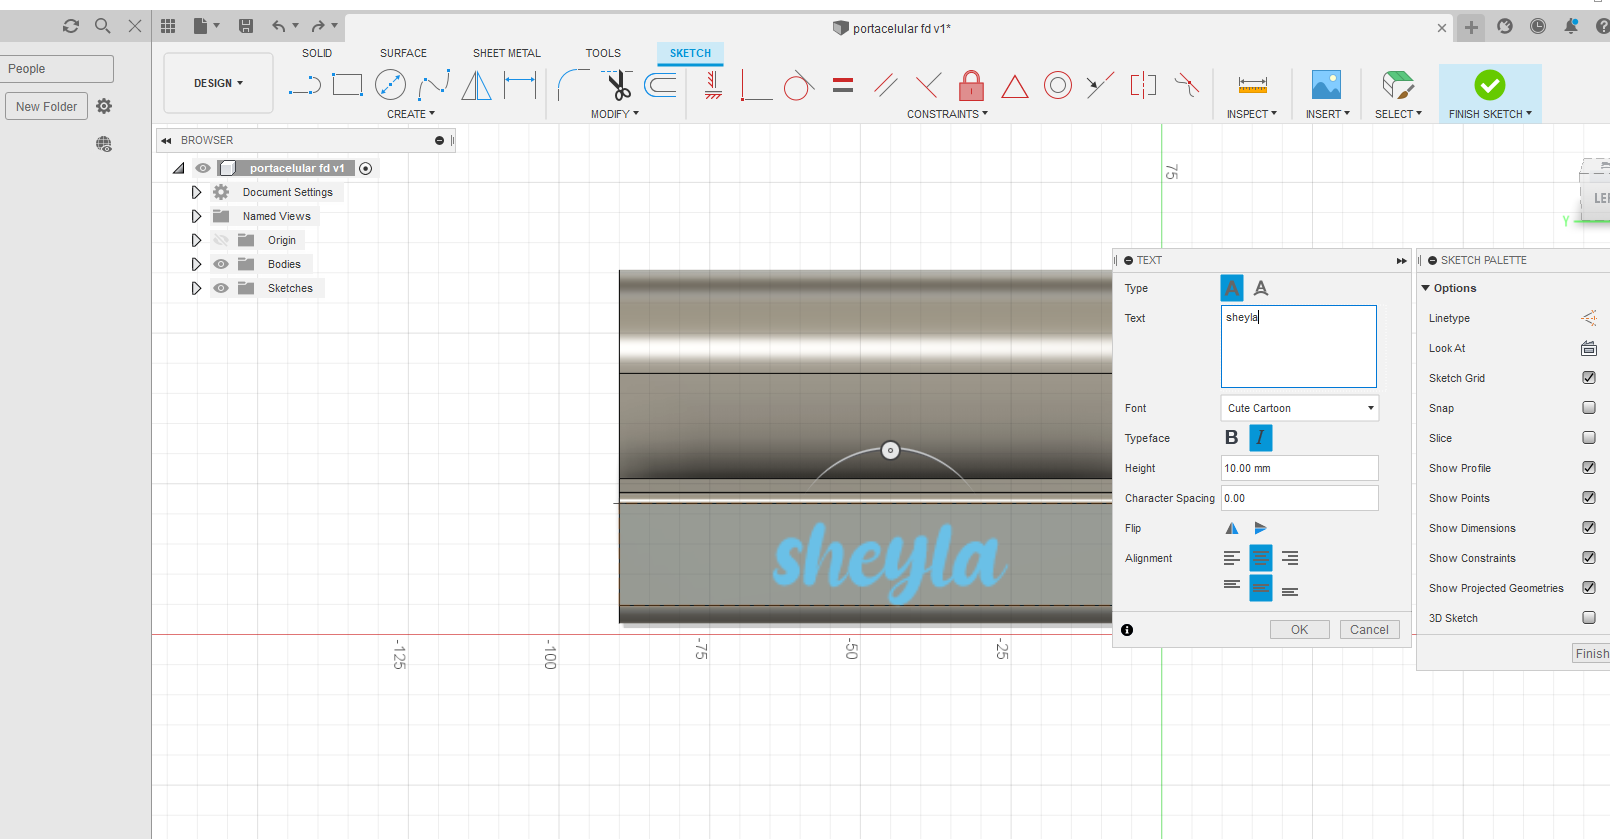Toggle the Show Profile checkbox
Image resolution: width=1610 pixels, height=839 pixels.
[1589, 468]
